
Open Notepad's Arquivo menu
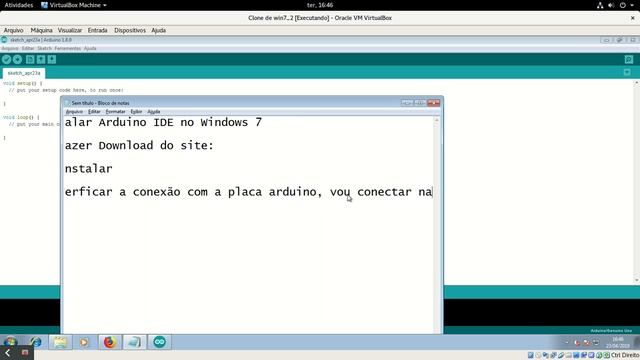click(74, 111)
